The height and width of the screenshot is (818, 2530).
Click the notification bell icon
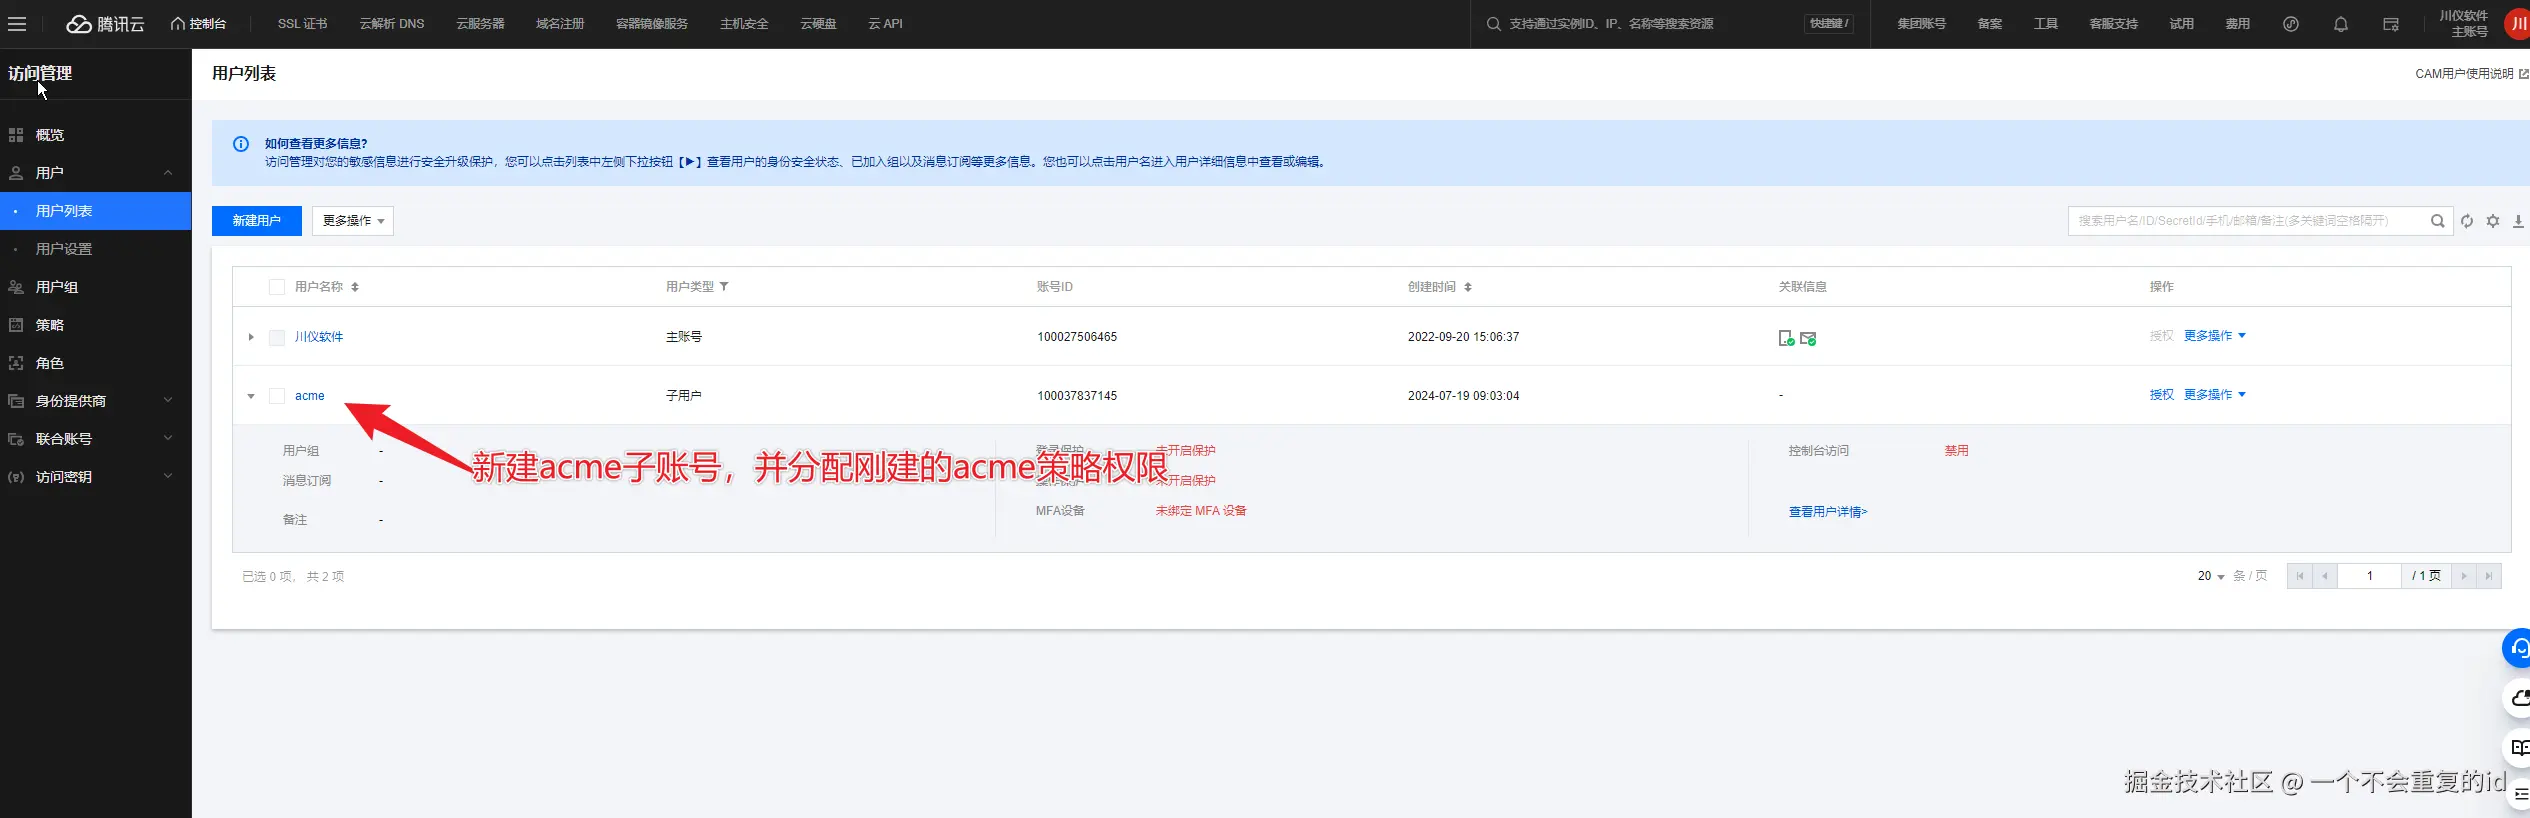point(2340,24)
